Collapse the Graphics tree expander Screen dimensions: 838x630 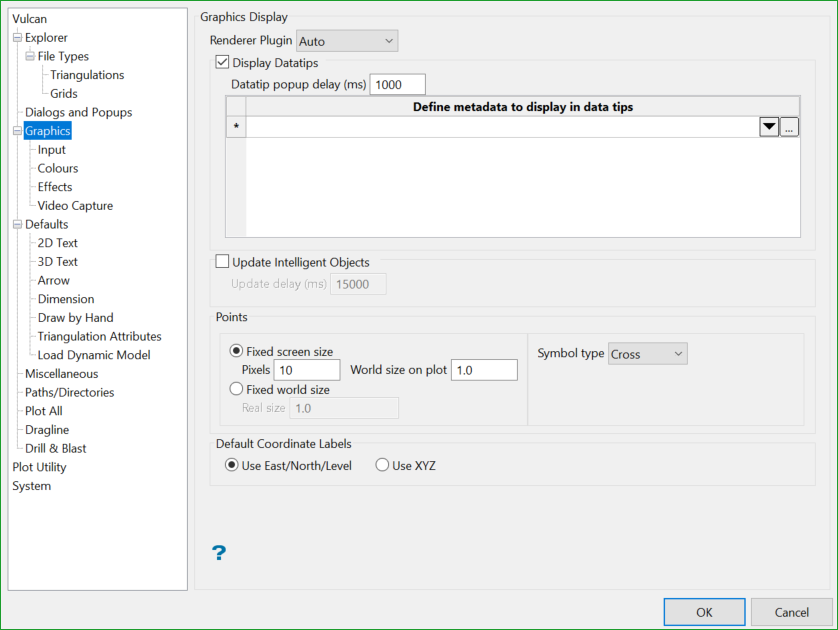17,131
